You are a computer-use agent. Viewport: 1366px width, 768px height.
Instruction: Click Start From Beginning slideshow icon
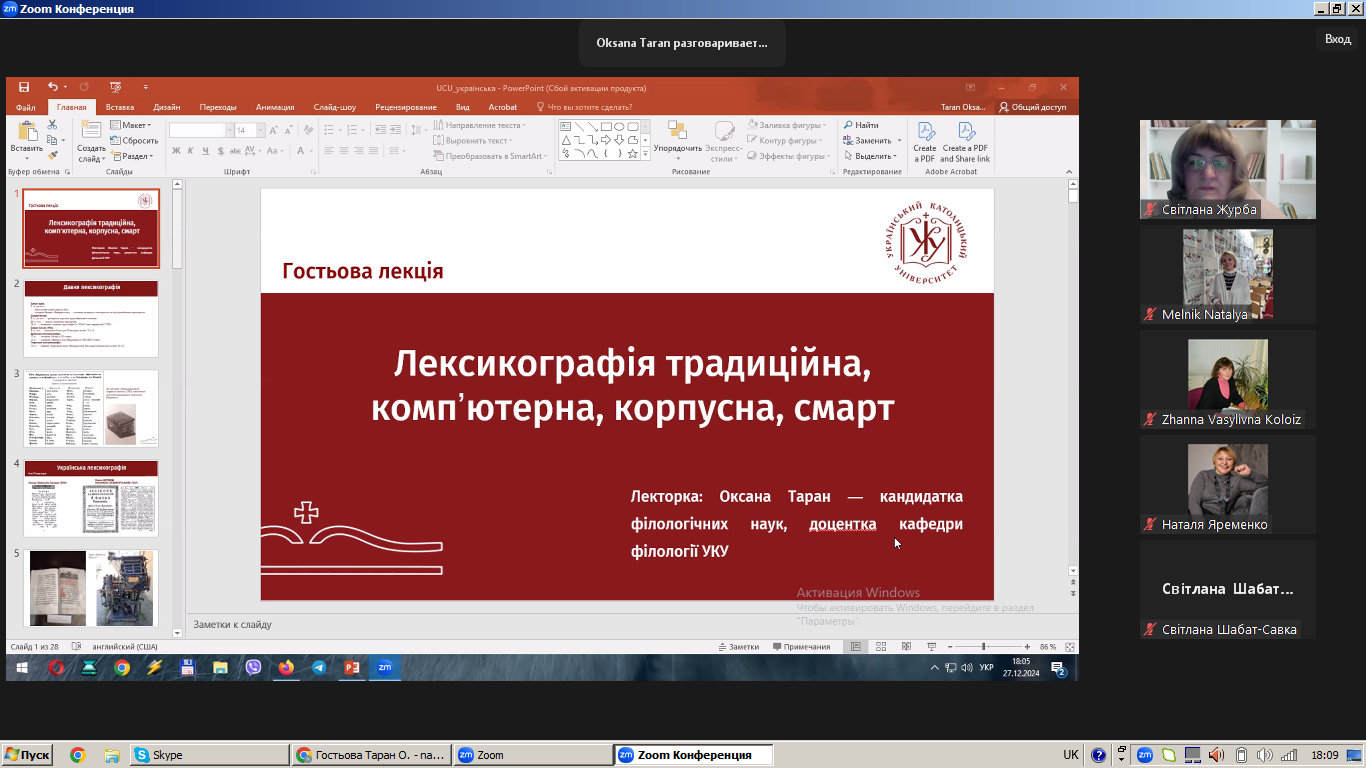click(x=115, y=88)
